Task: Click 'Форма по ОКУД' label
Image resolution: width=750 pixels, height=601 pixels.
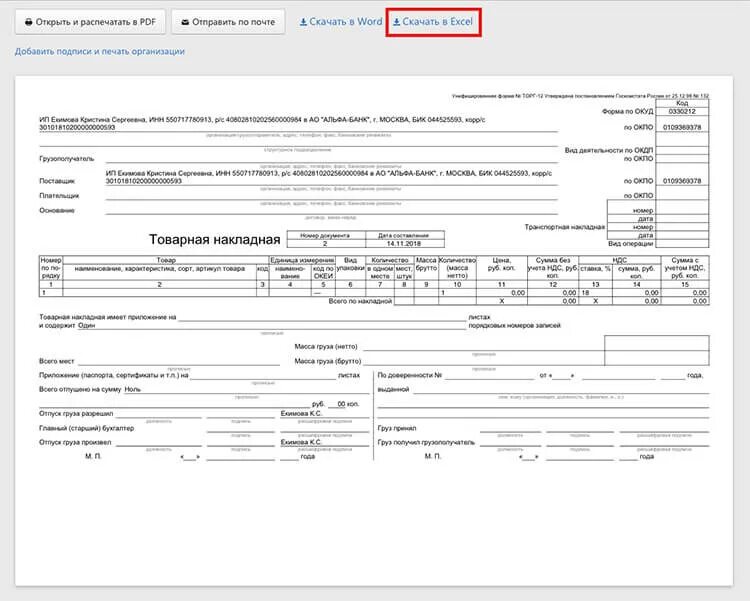Action: (627, 111)
